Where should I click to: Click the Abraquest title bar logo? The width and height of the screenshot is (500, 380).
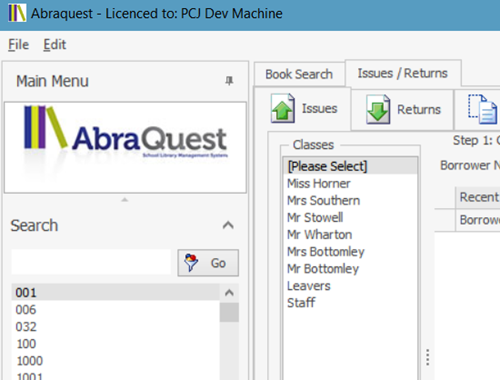tap(17, 13)
